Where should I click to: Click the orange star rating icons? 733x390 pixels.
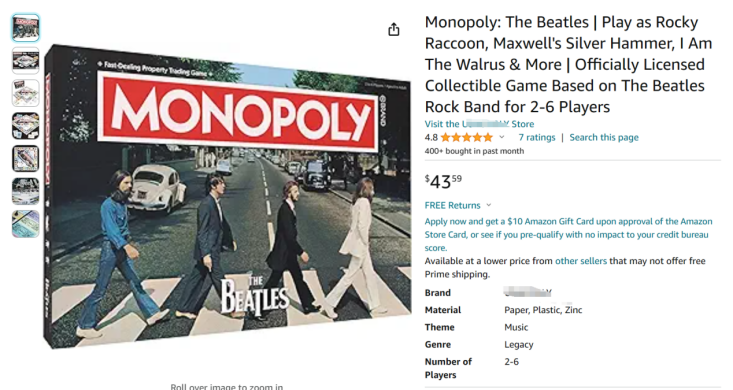[467, 137]
